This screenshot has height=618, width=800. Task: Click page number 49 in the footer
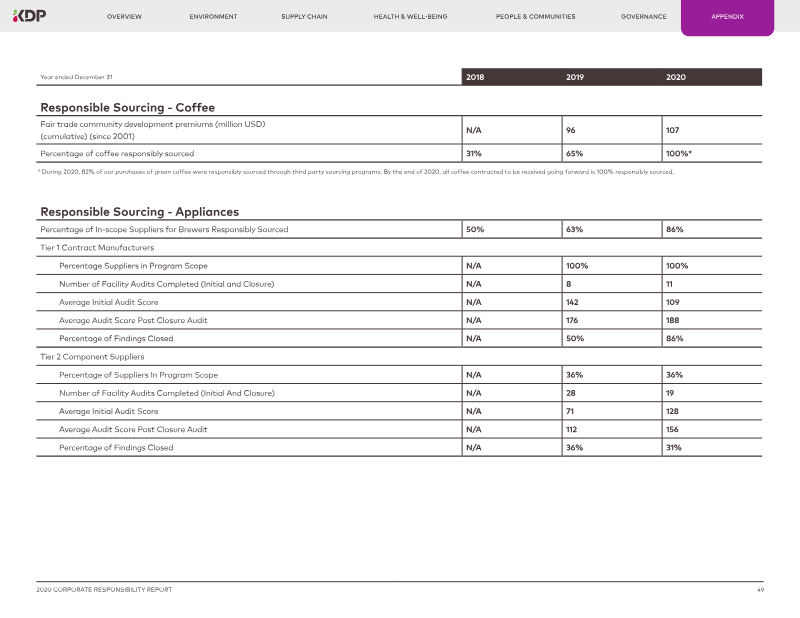pos(760,590)
